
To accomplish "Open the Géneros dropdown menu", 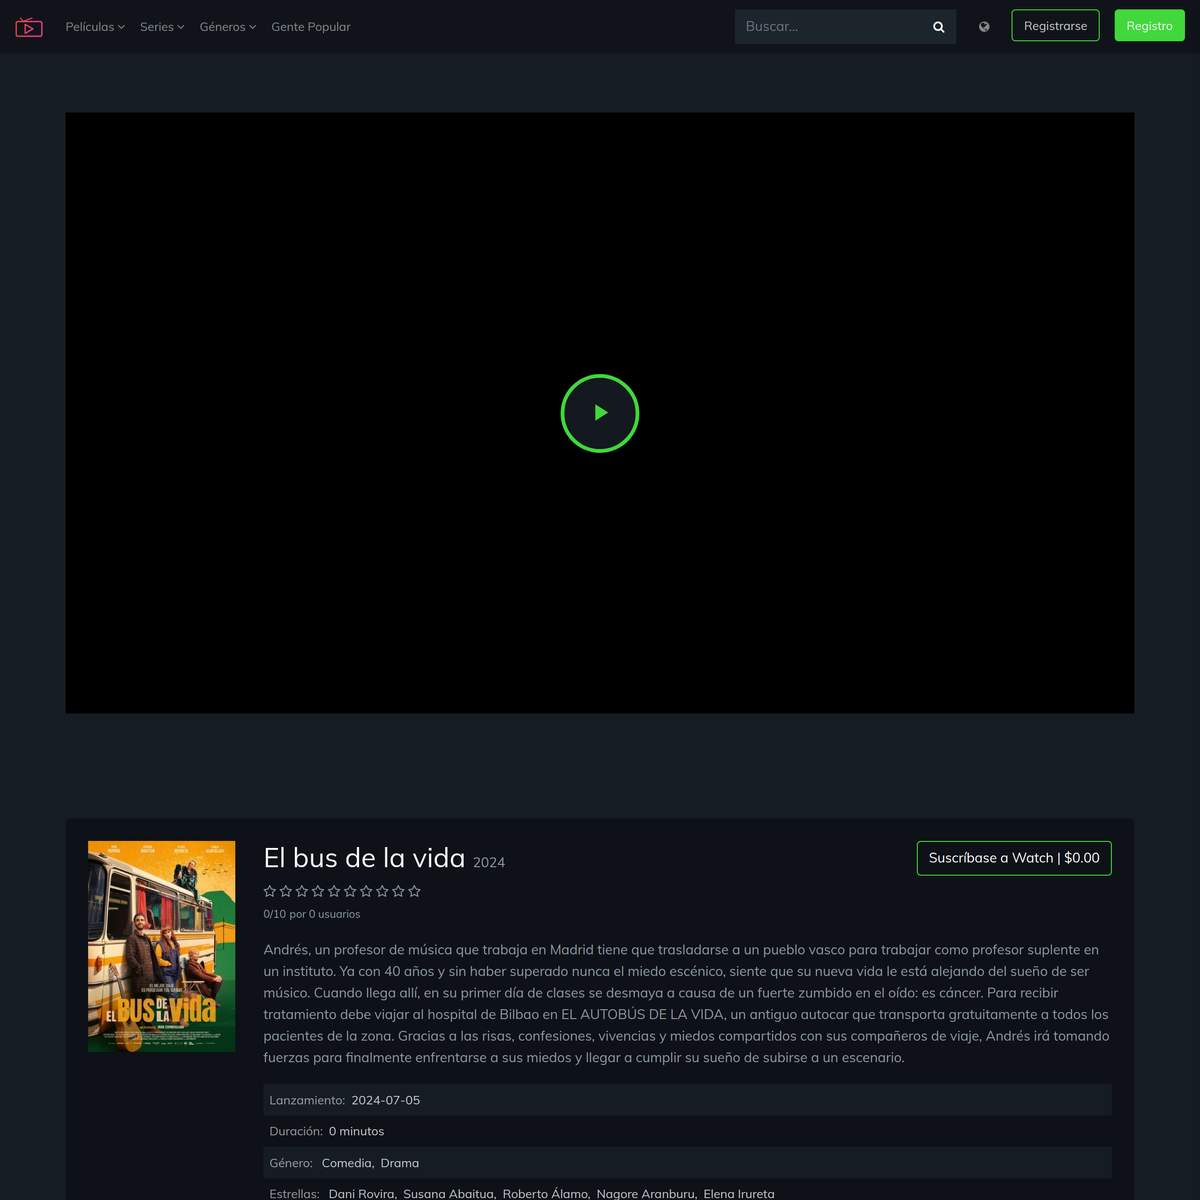I will tap(227, 27).
